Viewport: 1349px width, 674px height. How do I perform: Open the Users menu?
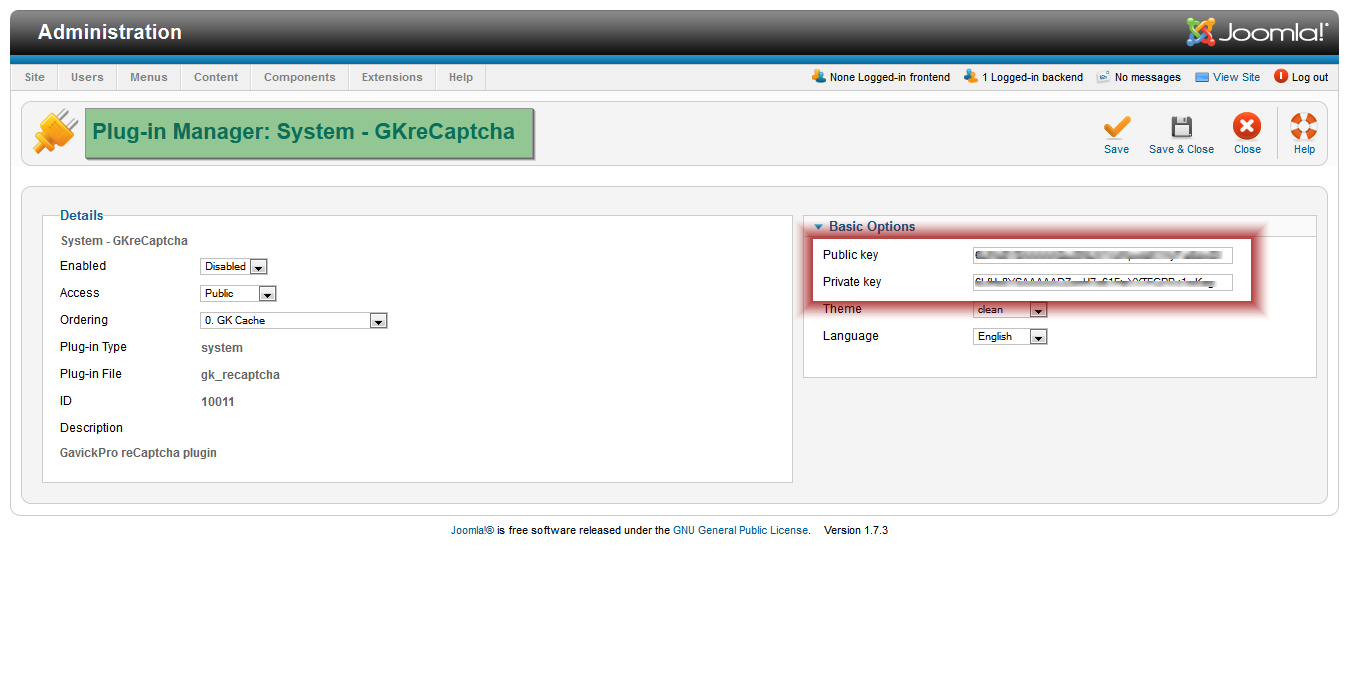pos(87,77)
